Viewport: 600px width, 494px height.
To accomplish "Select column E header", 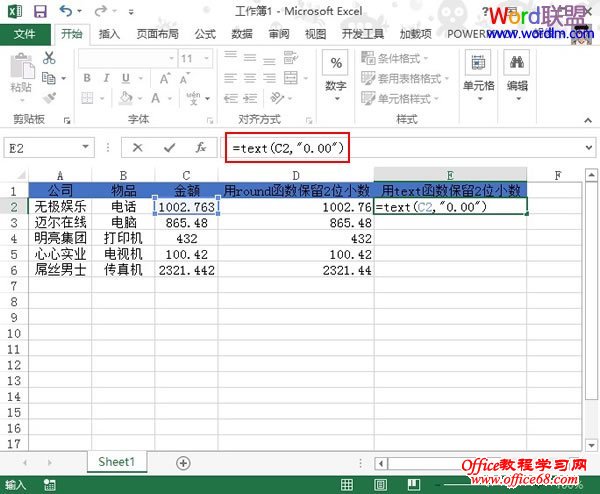I will point(450,175).
